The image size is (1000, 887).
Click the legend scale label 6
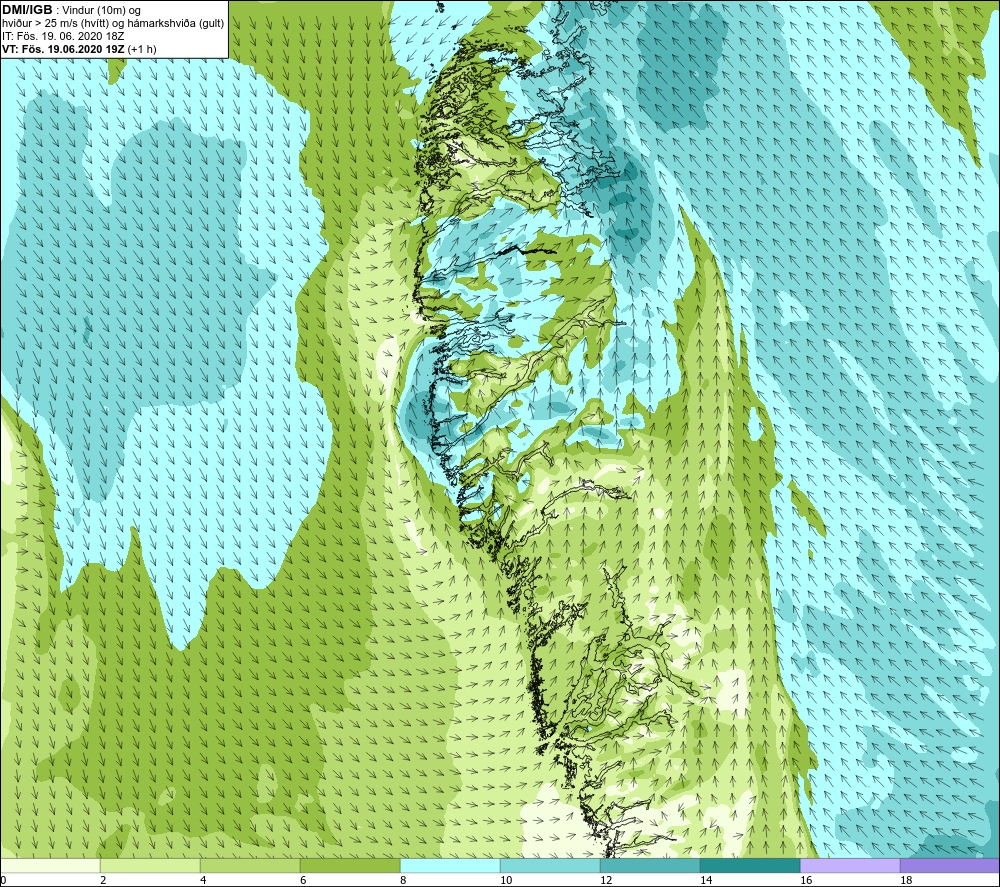click(x=303, y=881)
